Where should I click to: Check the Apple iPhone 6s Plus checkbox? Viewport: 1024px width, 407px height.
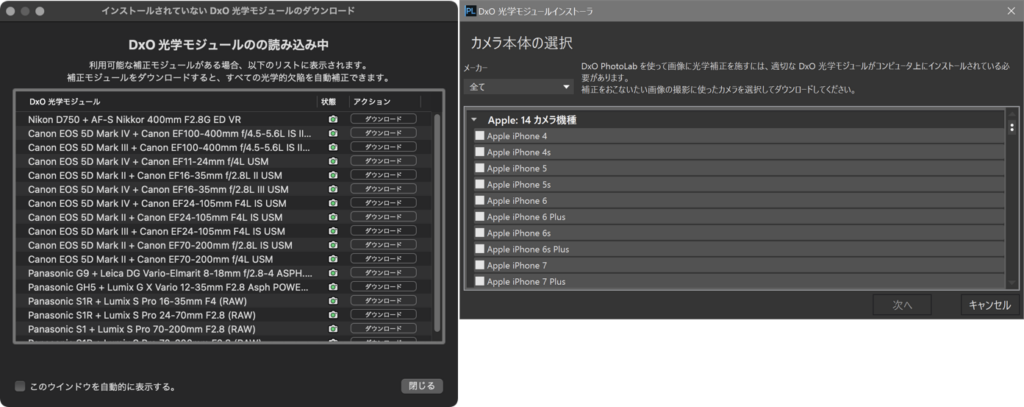point(480,250)
